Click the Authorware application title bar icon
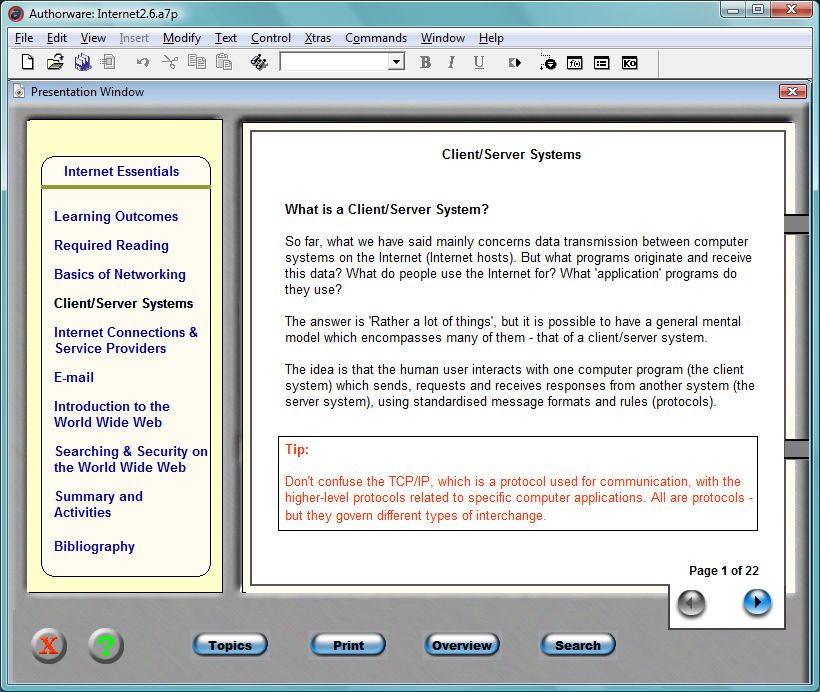 pos(16,14)
